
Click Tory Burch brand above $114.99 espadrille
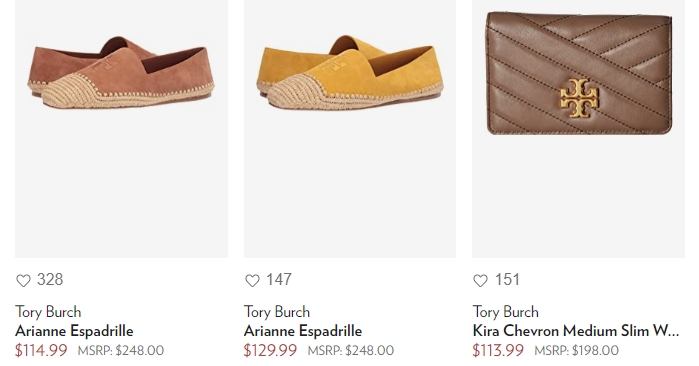coord(48,312)
